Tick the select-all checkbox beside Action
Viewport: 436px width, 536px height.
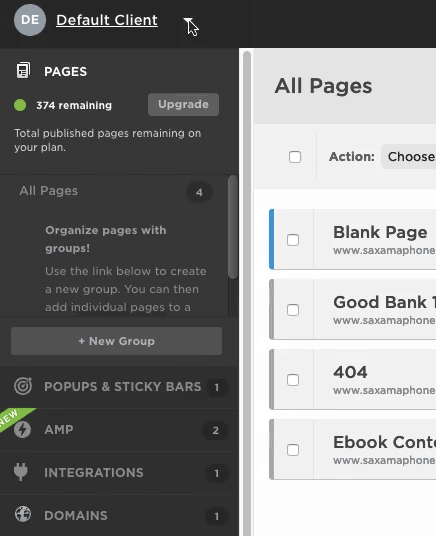(295, 157)
